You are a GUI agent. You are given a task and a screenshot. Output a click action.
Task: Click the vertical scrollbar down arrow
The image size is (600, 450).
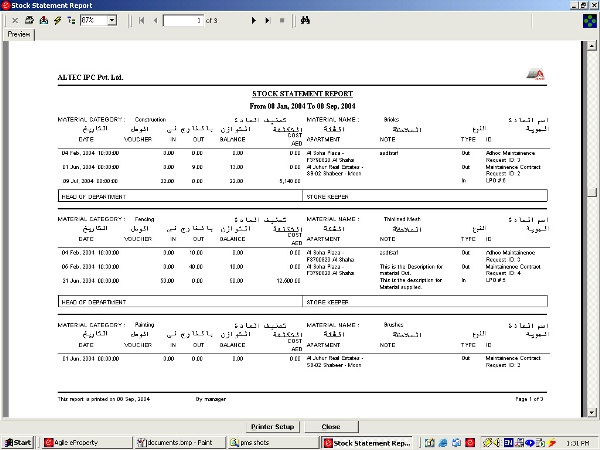(x=592, y=412)
